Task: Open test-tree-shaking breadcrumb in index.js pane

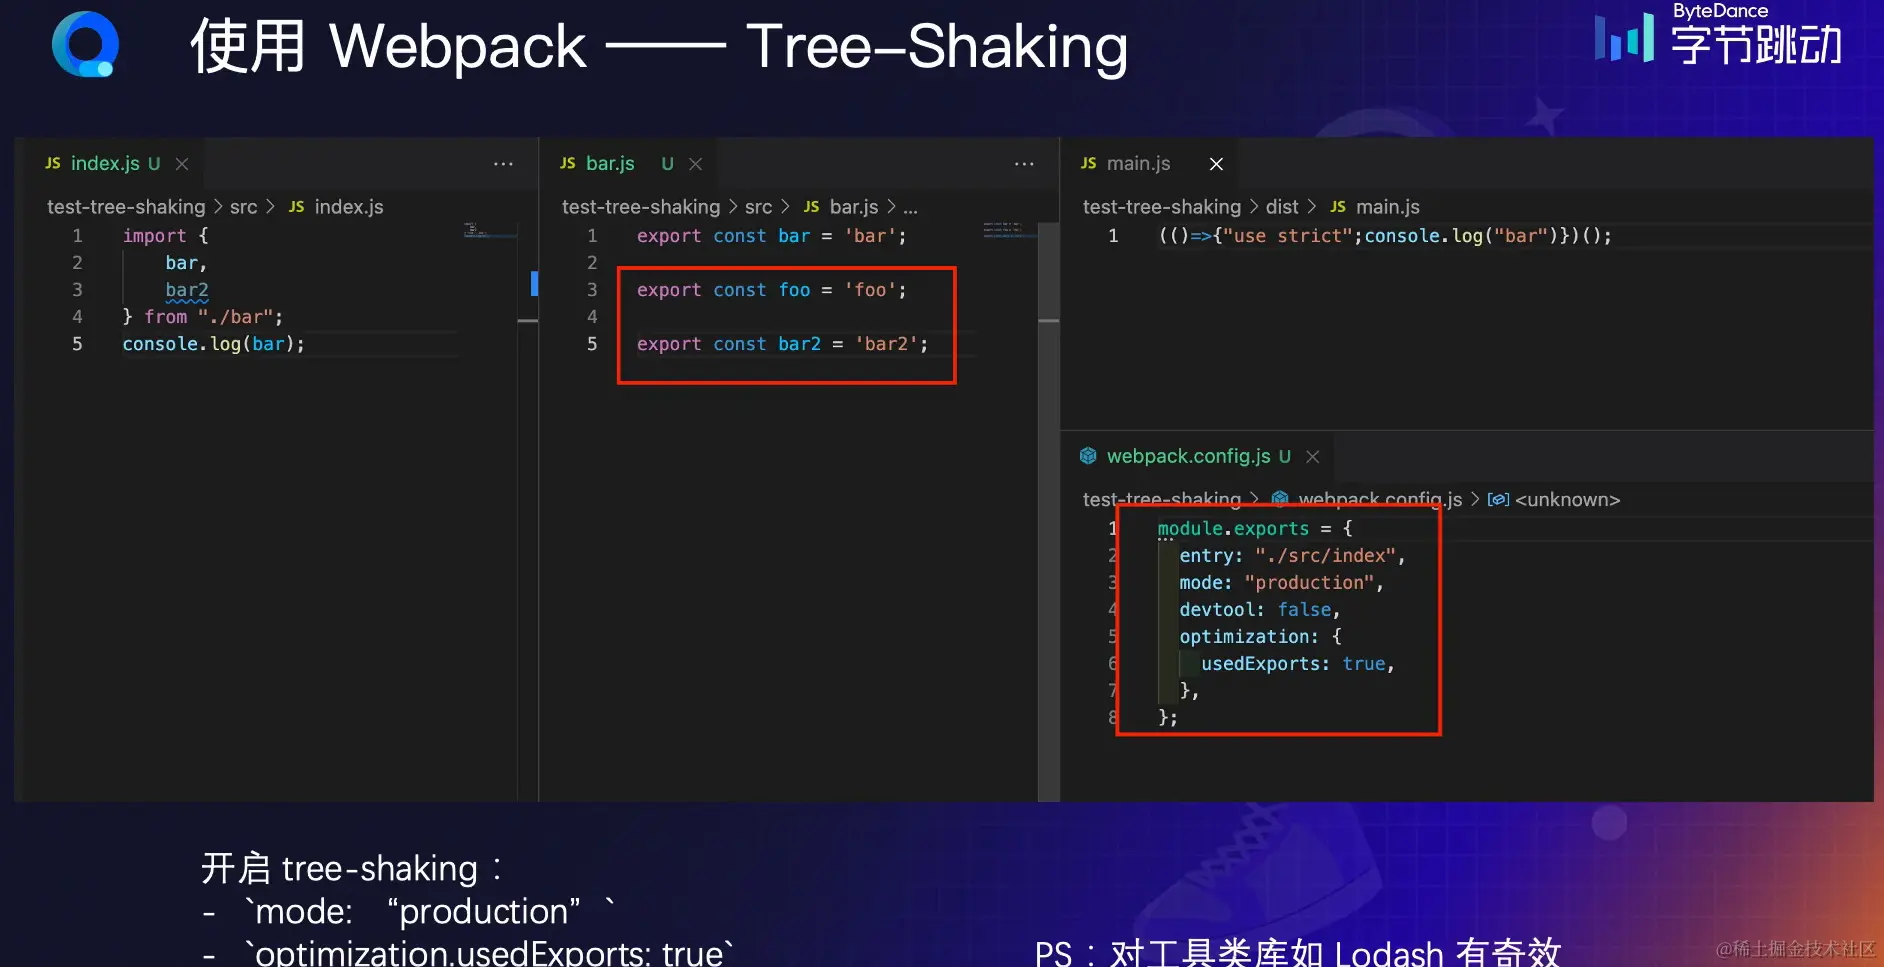Action: pyautogui.click(x=126, y=207)
